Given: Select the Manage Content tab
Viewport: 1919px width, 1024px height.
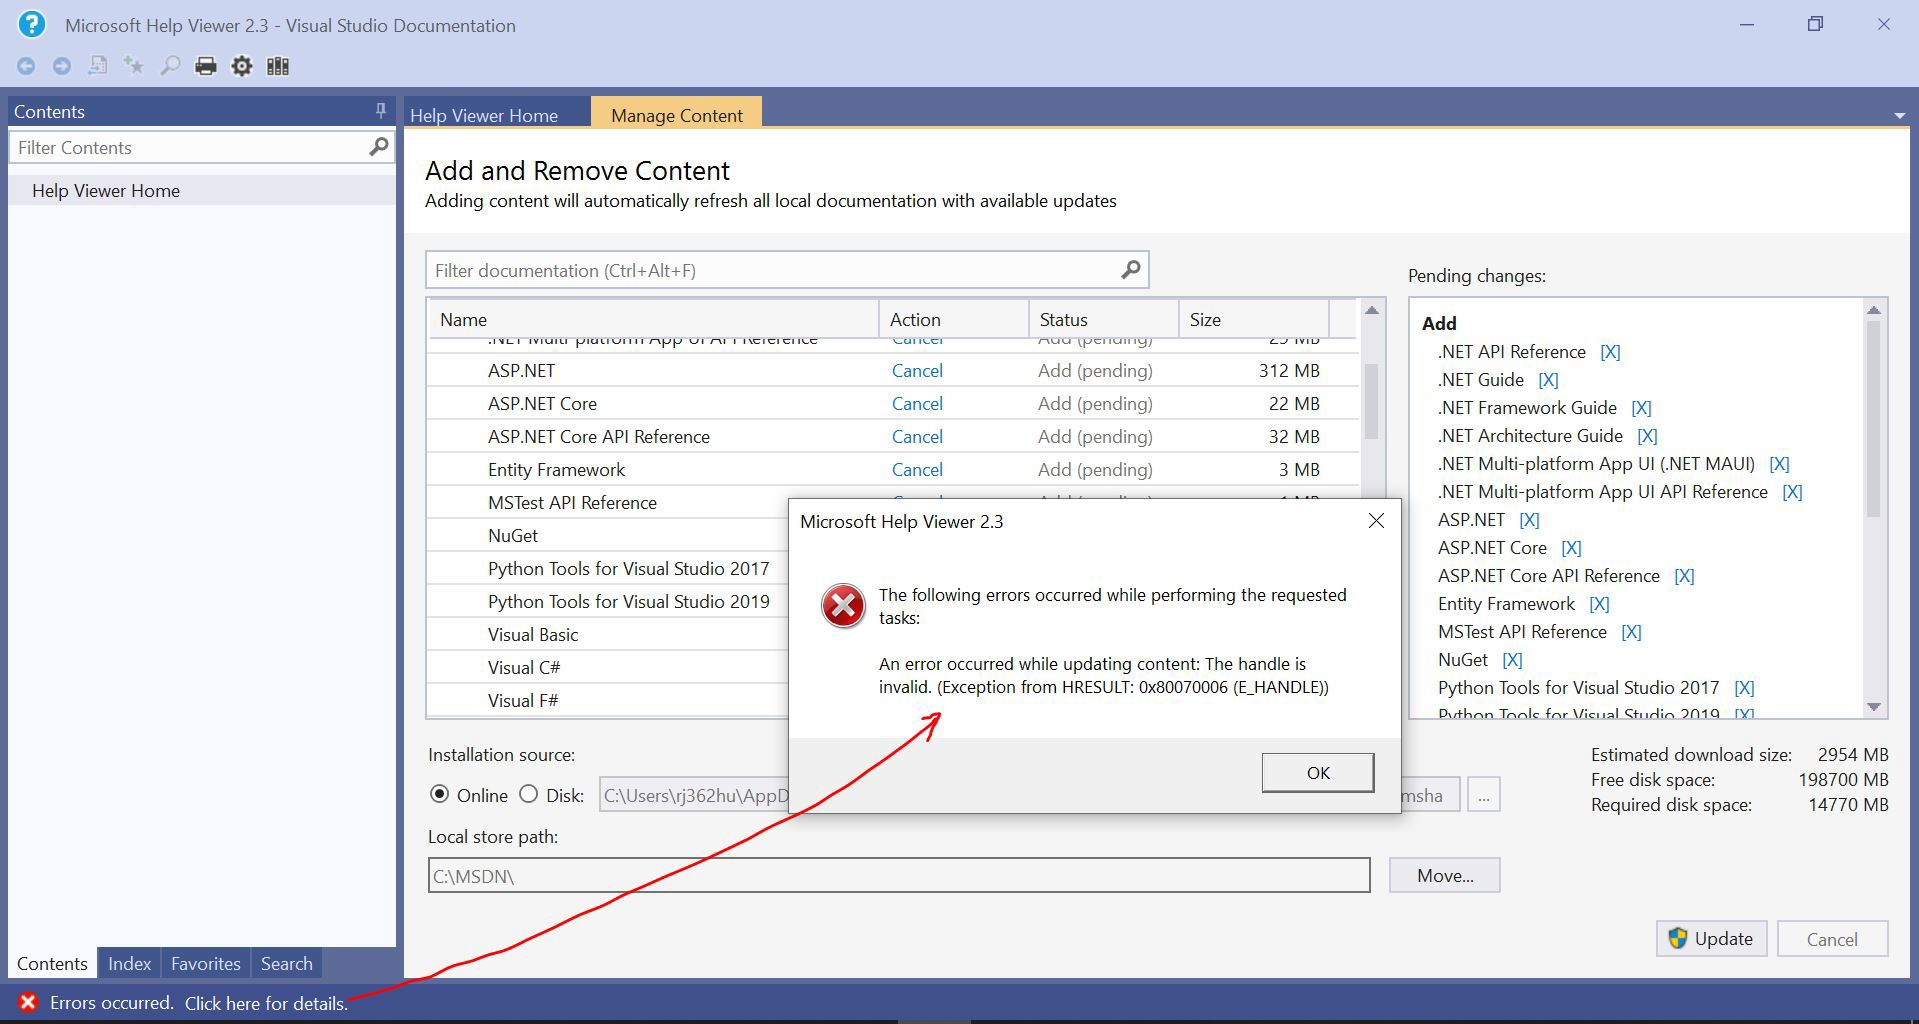Looking at the screenshot, I should coord(677,115).
